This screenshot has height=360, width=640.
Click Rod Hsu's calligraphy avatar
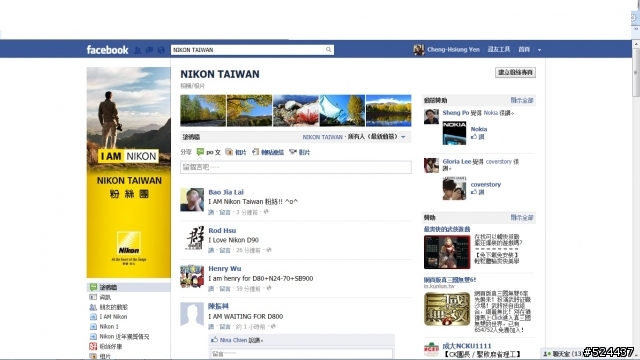coord(192,238)
